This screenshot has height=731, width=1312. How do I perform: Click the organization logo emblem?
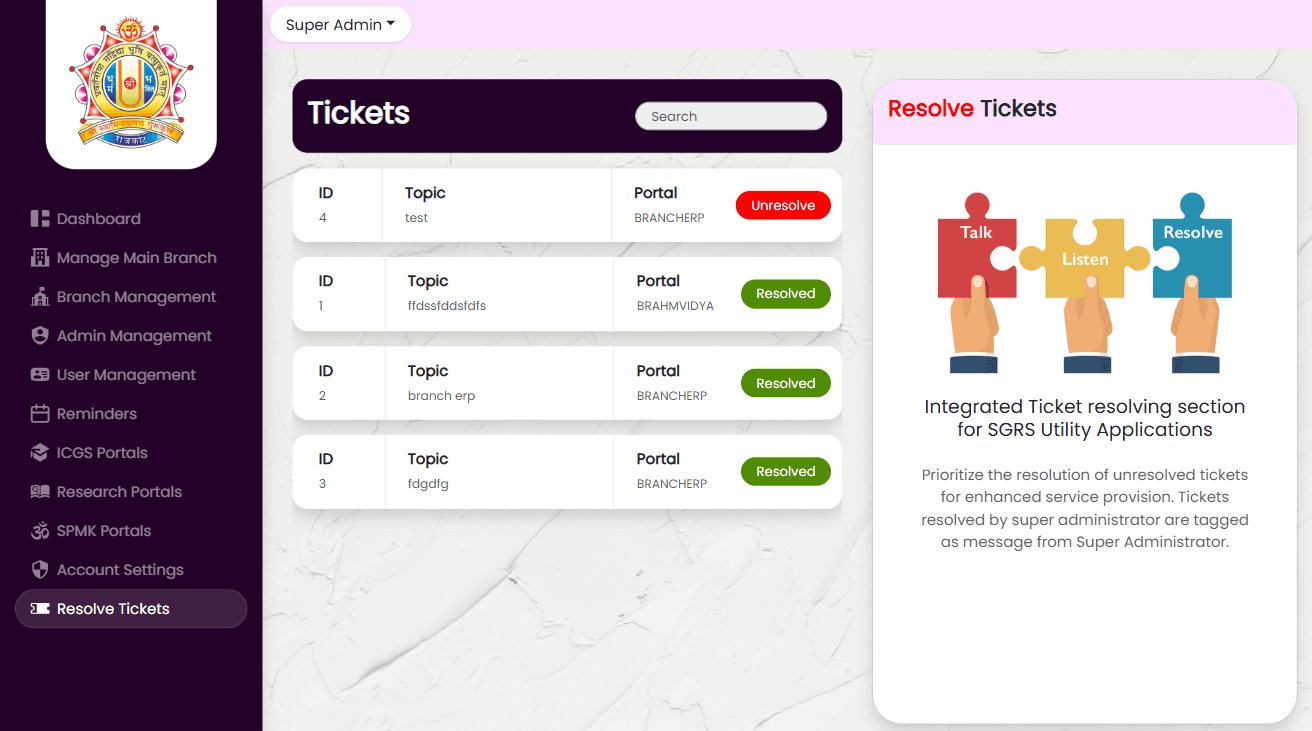(131, 81)
